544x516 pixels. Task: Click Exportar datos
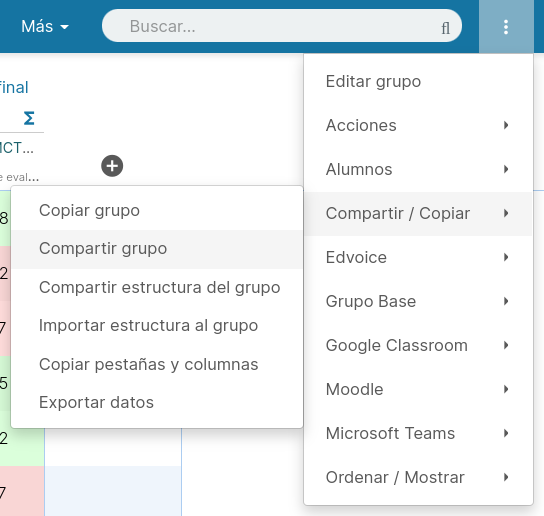pos(157,403)
